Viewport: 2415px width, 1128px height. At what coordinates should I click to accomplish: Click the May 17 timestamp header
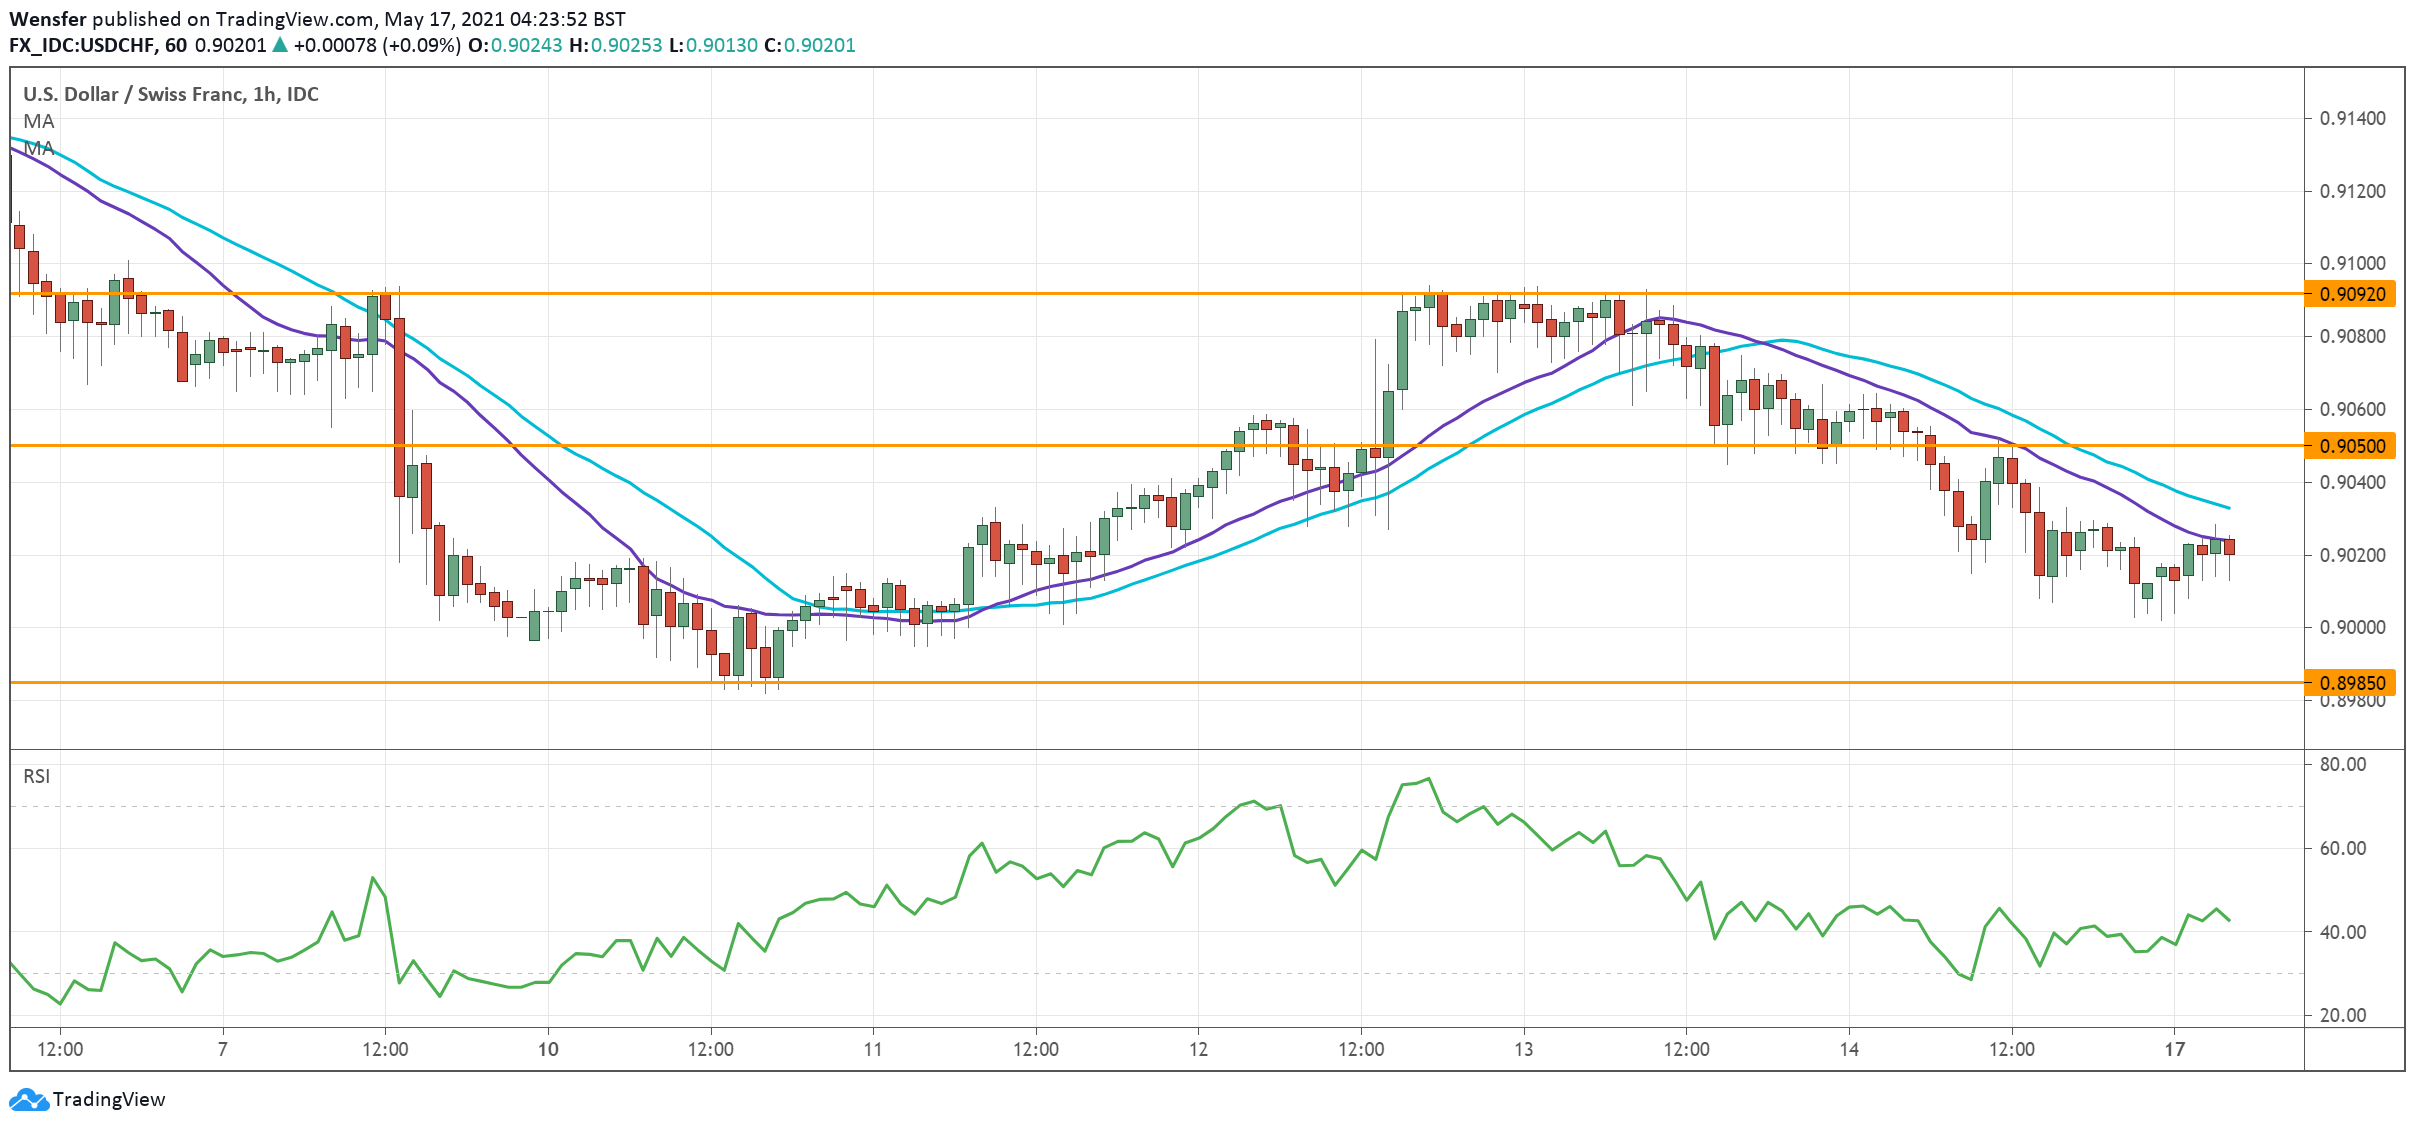(x=420, y=17)
